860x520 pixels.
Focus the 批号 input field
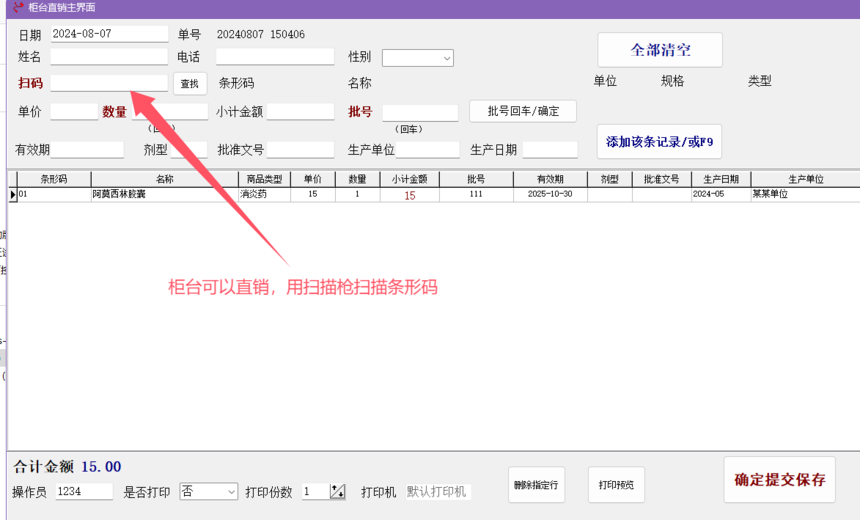(x=420, y=113)
